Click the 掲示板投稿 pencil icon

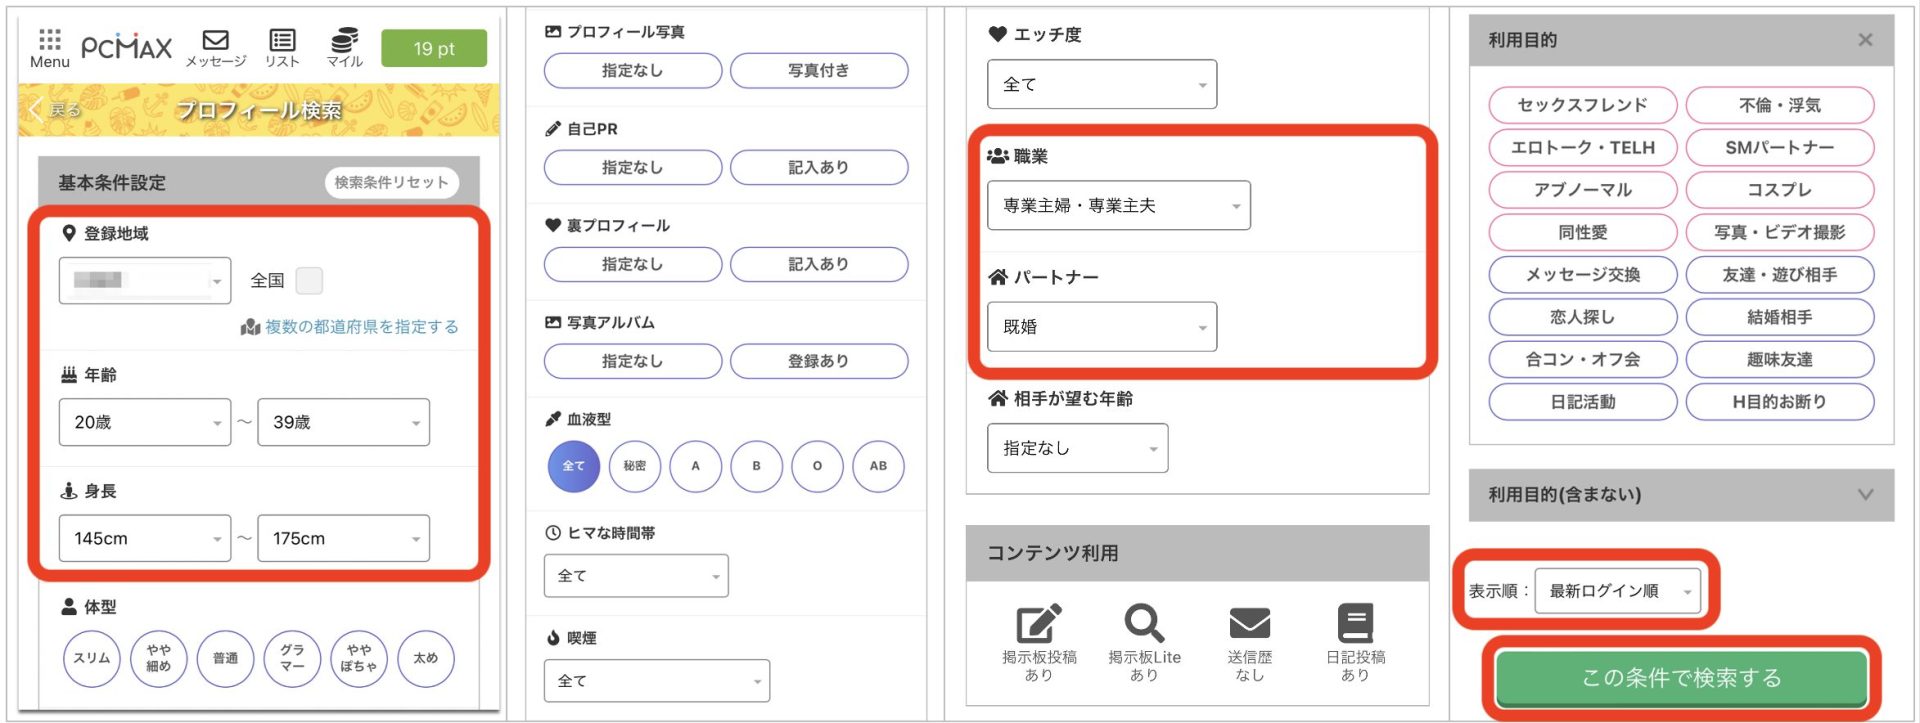(1038, 624)
